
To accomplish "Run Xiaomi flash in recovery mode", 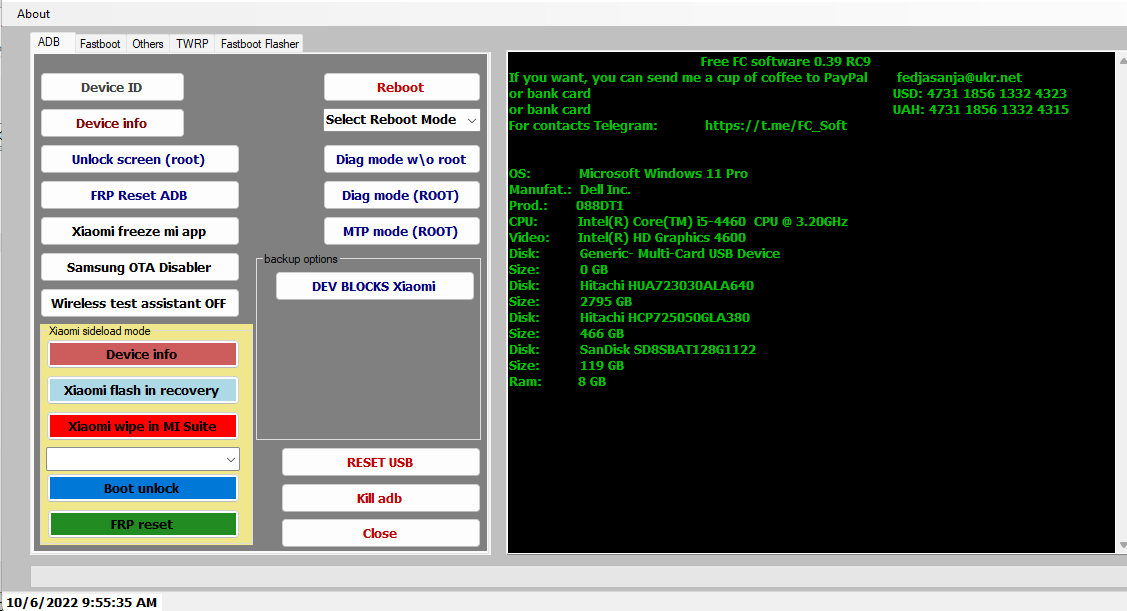I will click(x=142, y=390).
